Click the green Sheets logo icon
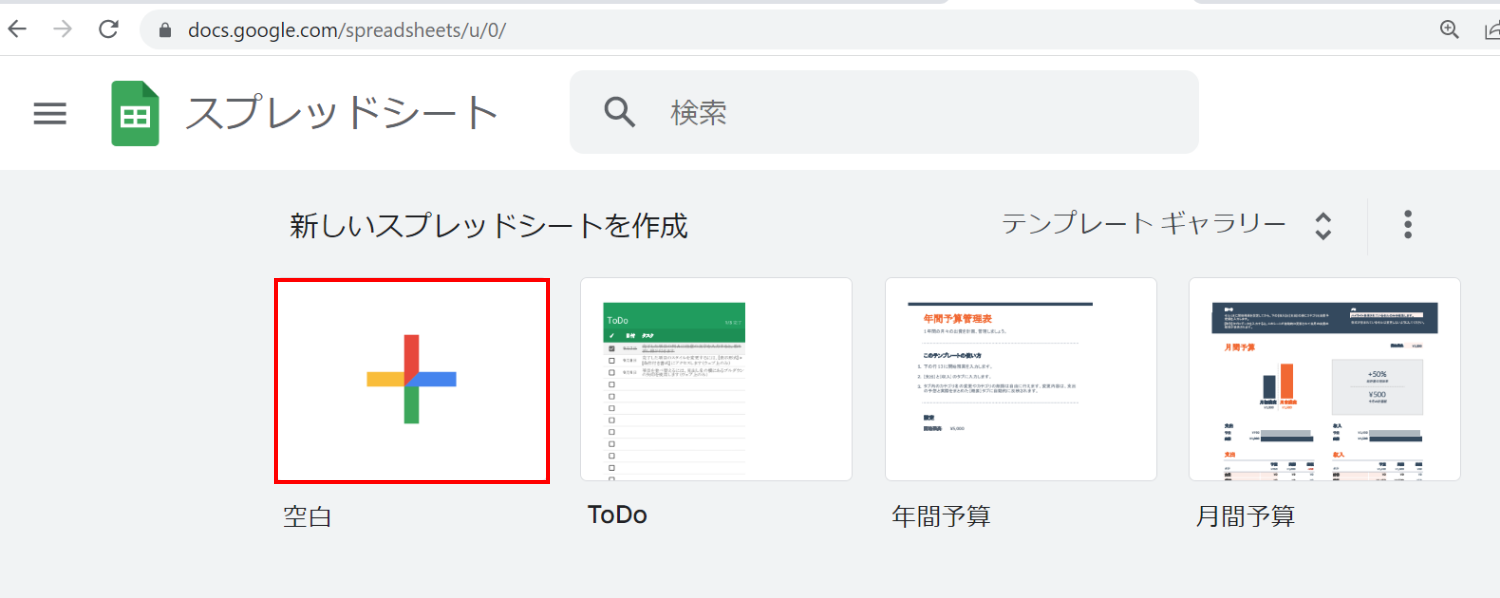1500x598 pixels. [x=135, y=113]
